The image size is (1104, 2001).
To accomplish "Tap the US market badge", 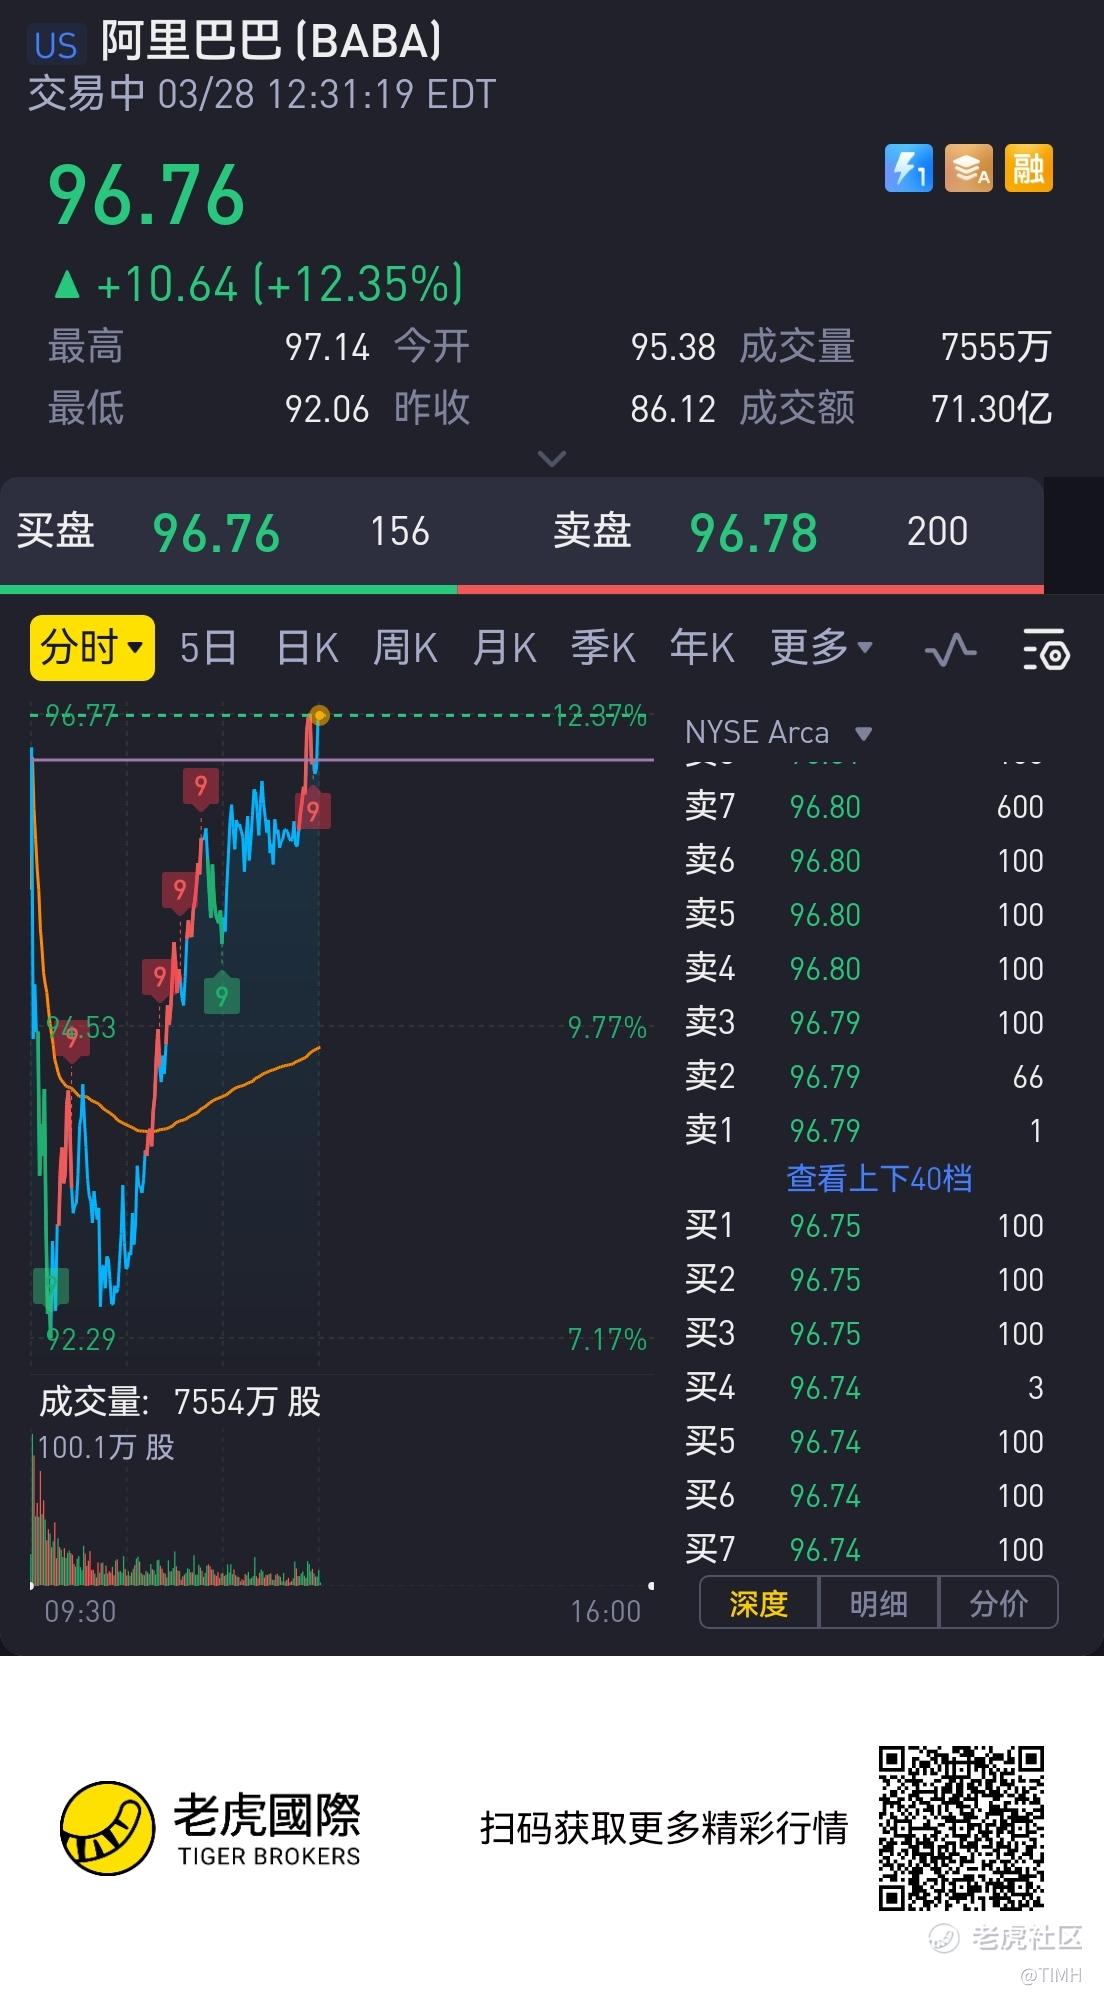I will pyautogui.click(x=56, y=44).
